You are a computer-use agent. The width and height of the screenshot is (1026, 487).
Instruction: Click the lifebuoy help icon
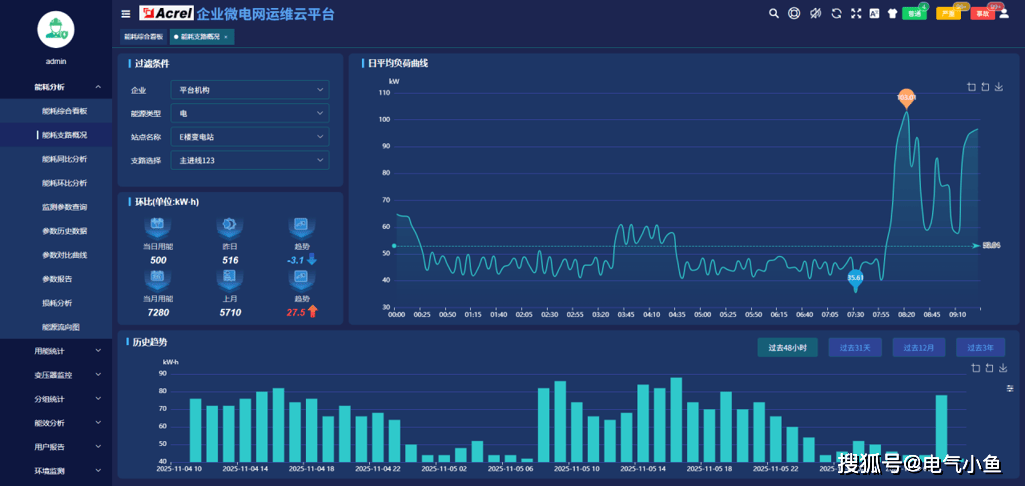794,13
